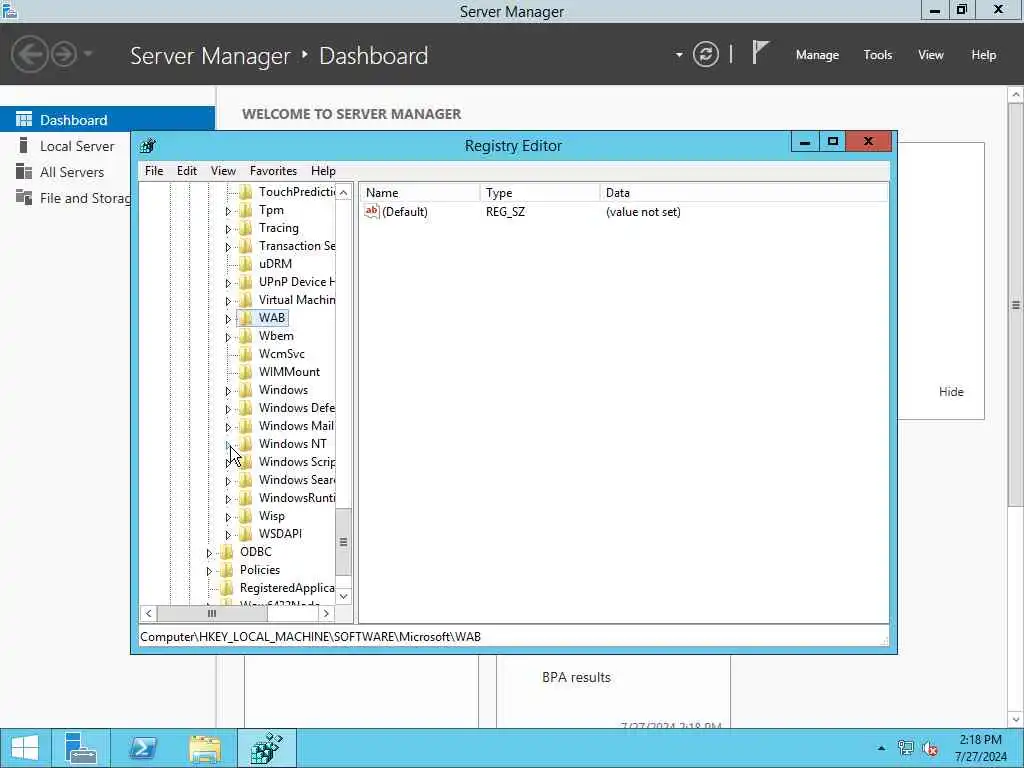Click the tree's horizontal scroll right arrow
The width and height of the screenshot is (1024, 768).
326,613
